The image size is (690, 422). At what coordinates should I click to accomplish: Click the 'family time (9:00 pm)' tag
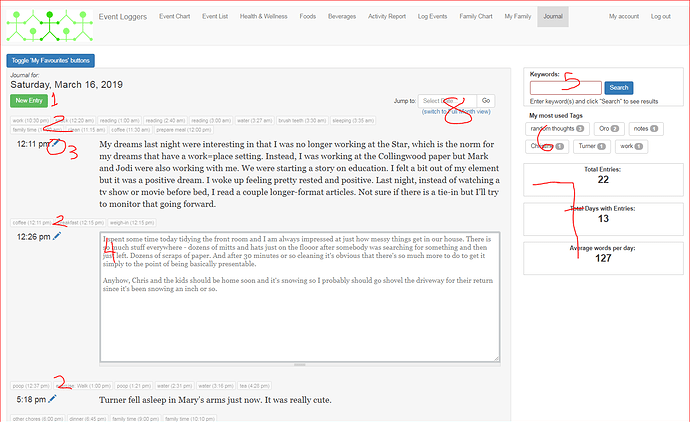click(x=136, y=419)
